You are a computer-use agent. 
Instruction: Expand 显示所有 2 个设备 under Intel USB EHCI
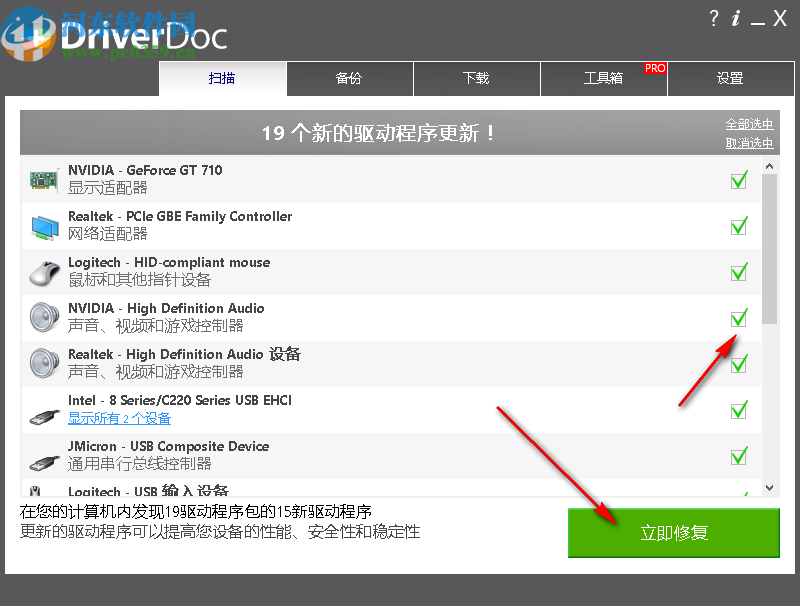point(118,418)
